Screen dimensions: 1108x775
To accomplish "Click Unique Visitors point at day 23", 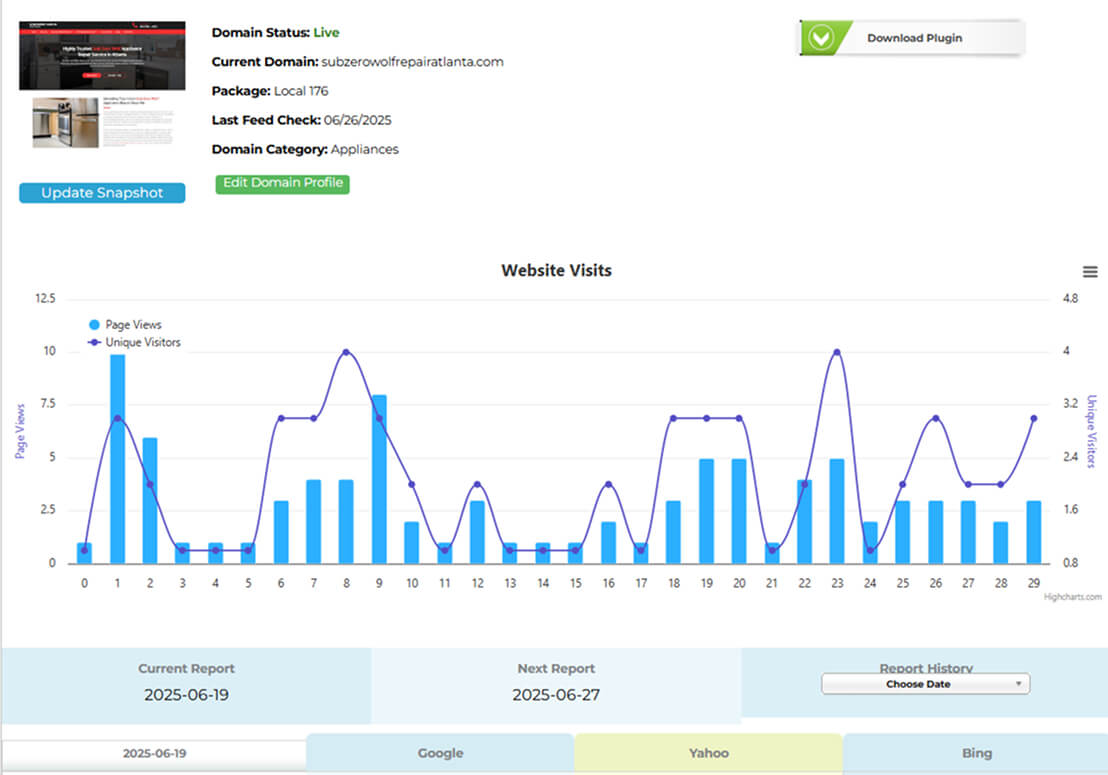I will click(x=837, y=352).
